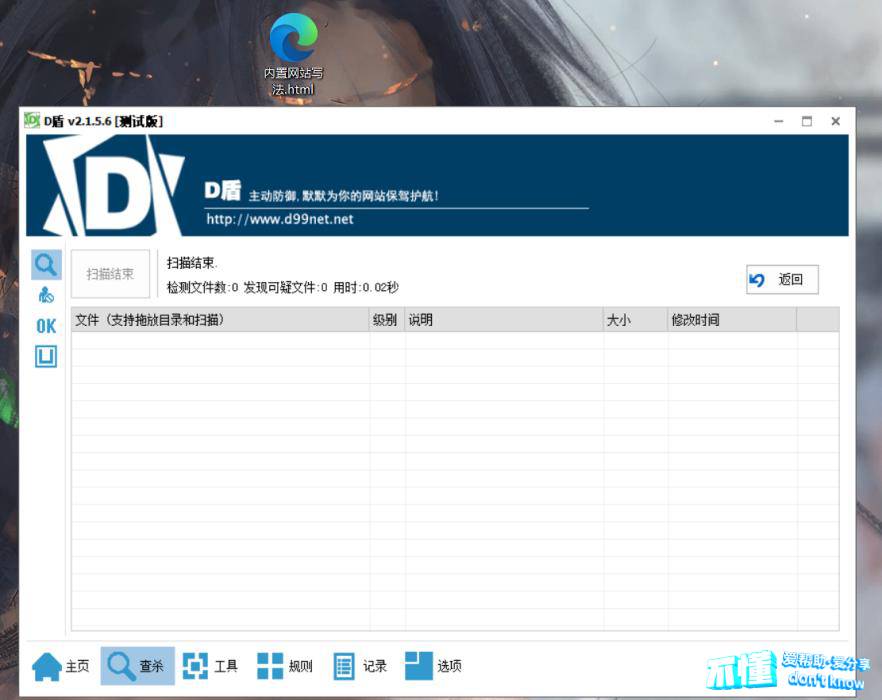Open the 记录 records tab
Screen dimensions: 882x700
coord(360,666)
